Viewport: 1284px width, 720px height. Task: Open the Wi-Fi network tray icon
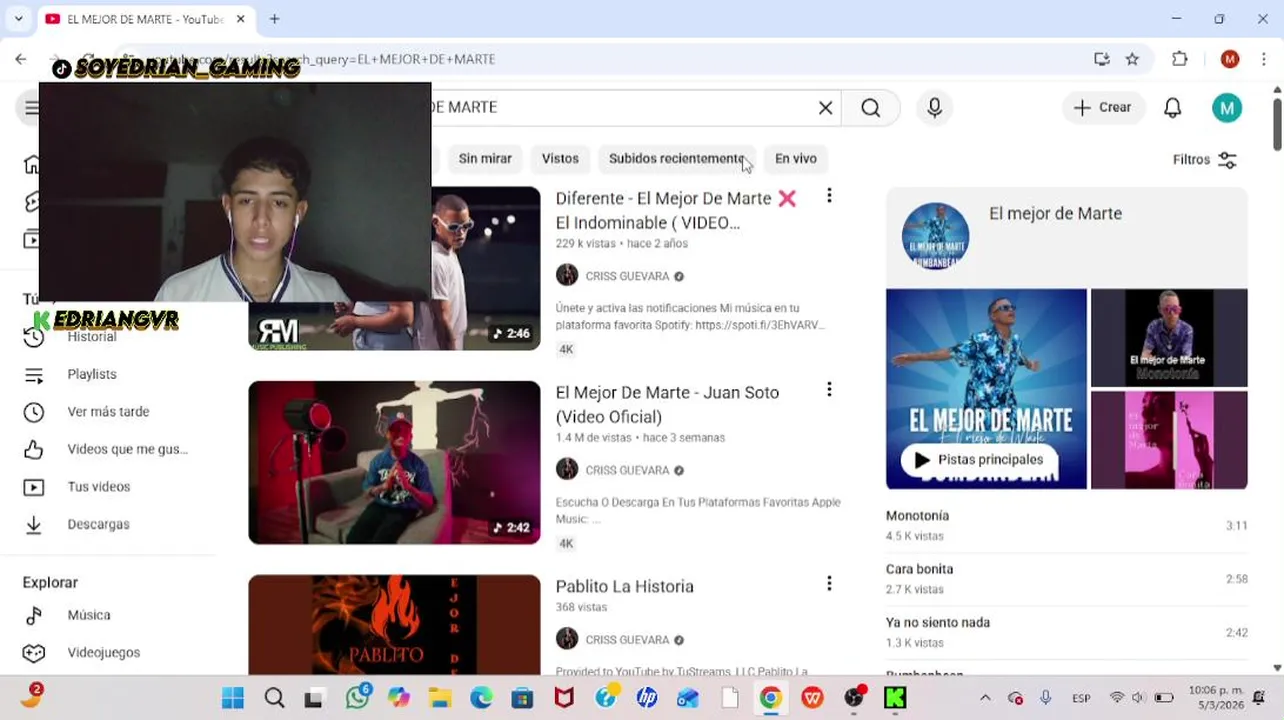(1116, 698)
